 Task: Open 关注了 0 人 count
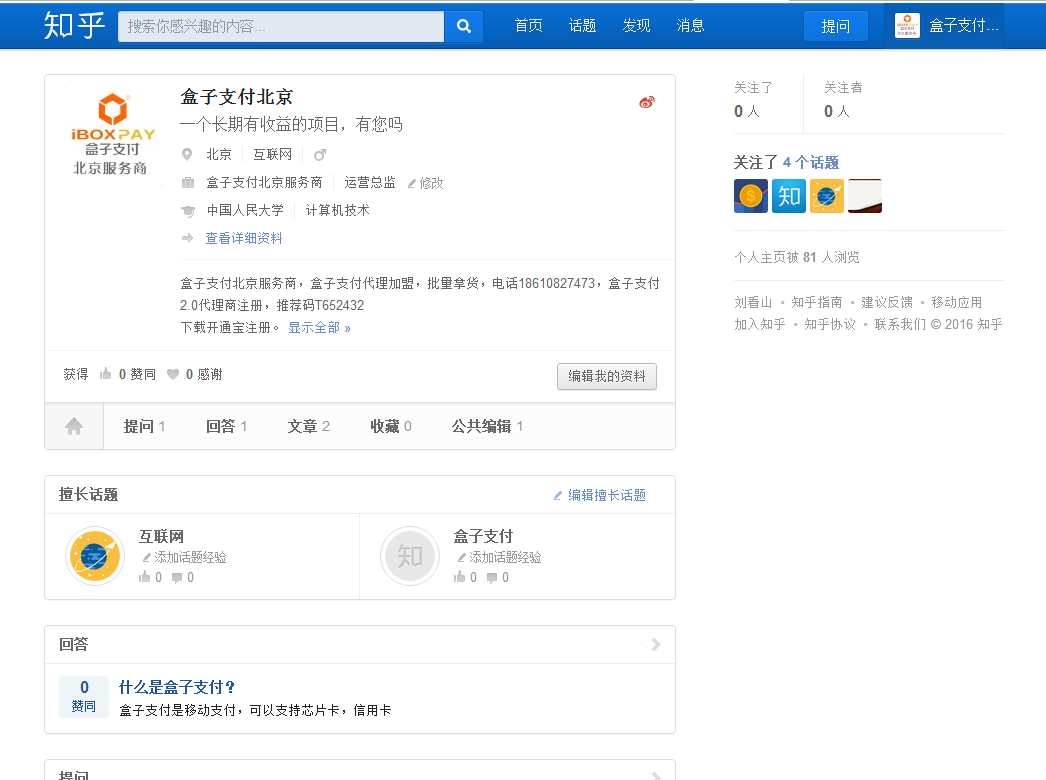tap(753, 100)
